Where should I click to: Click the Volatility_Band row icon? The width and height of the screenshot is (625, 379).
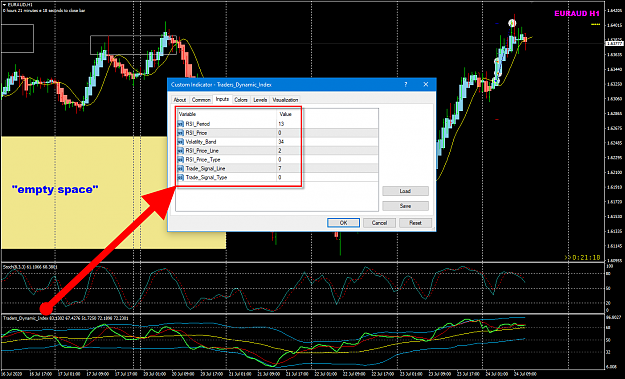181,142
